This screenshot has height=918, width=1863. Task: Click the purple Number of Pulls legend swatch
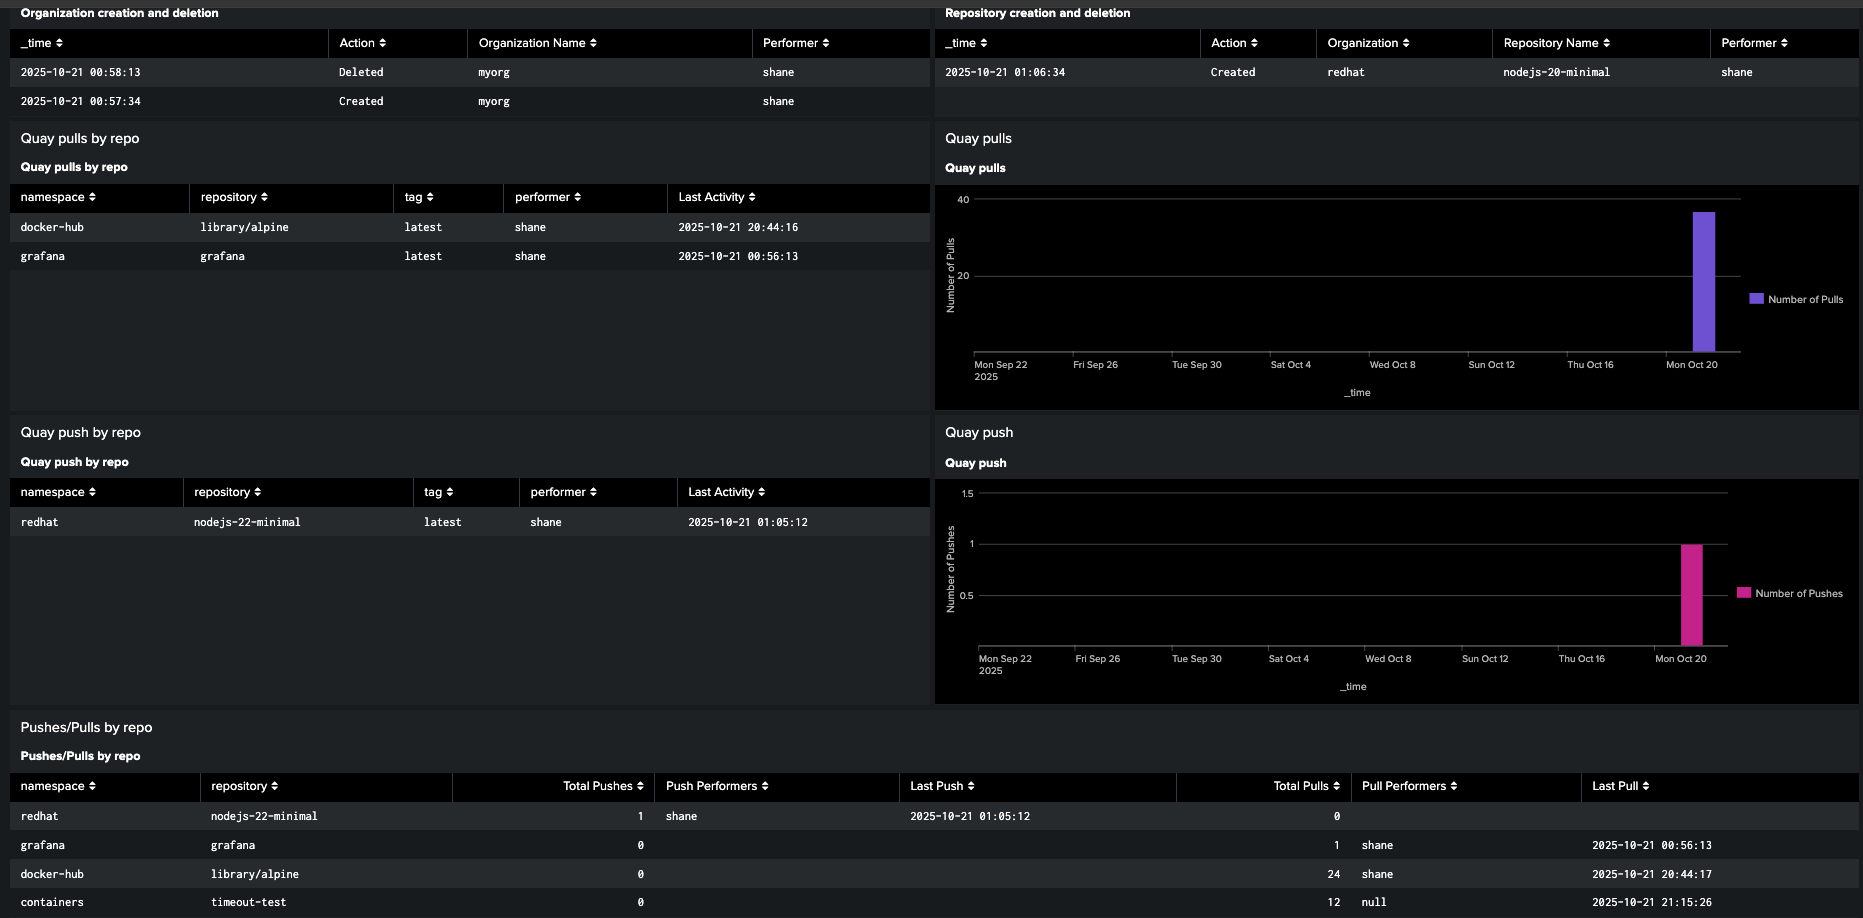click(1756, 299)
